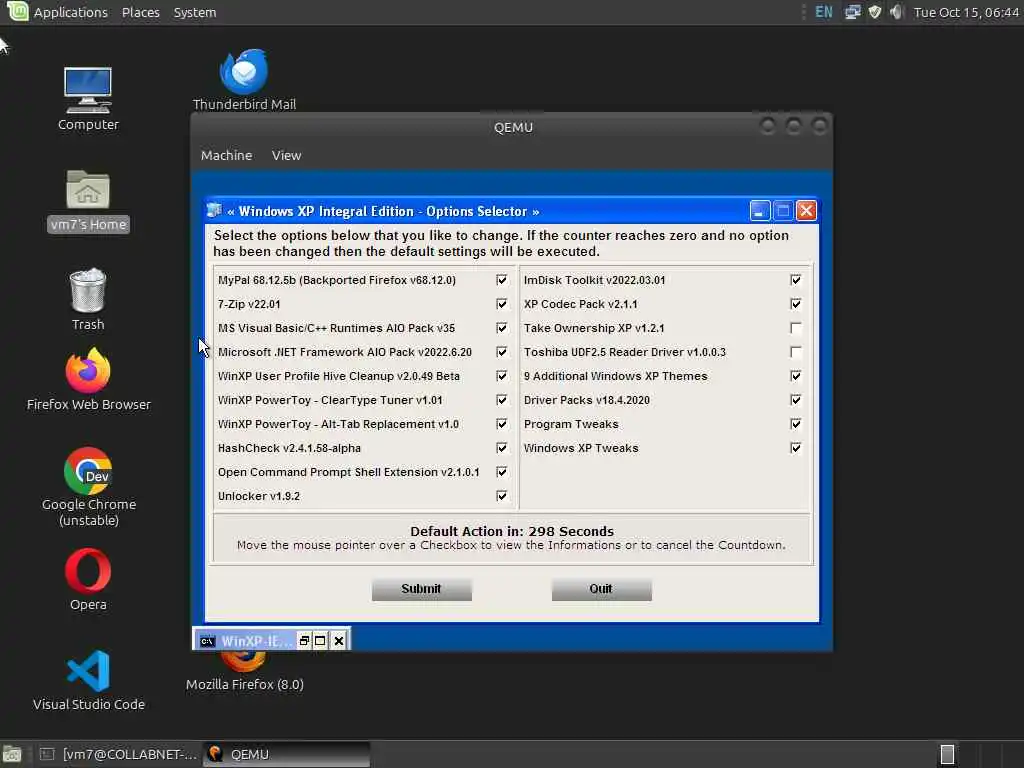
Task: Toggle Open Command Prompt Shell Extension checkbox
Action: coord(502,472)
